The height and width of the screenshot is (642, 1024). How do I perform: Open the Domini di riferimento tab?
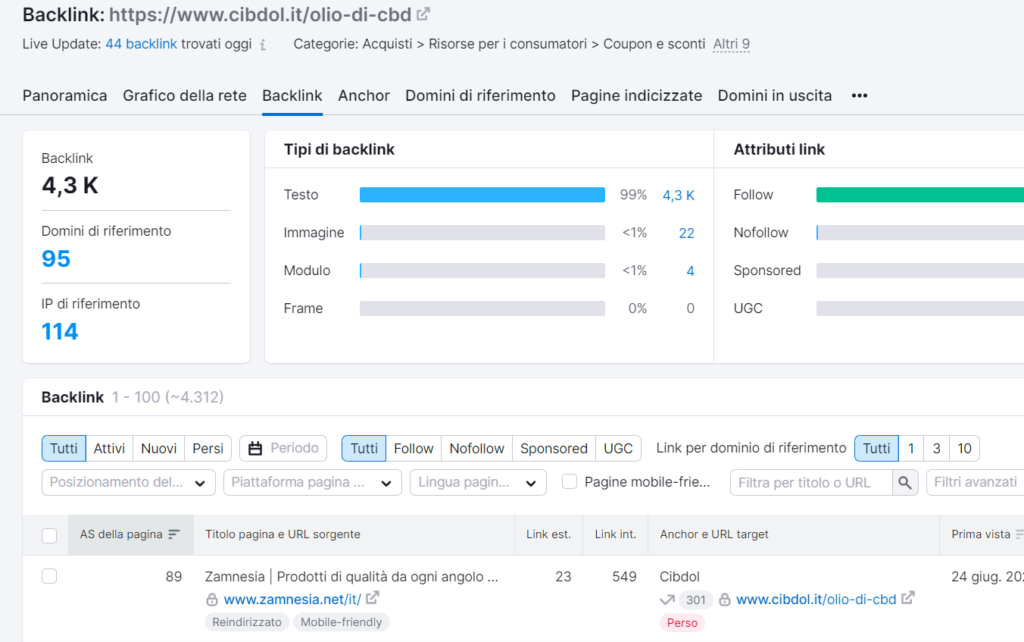(480, 96)
